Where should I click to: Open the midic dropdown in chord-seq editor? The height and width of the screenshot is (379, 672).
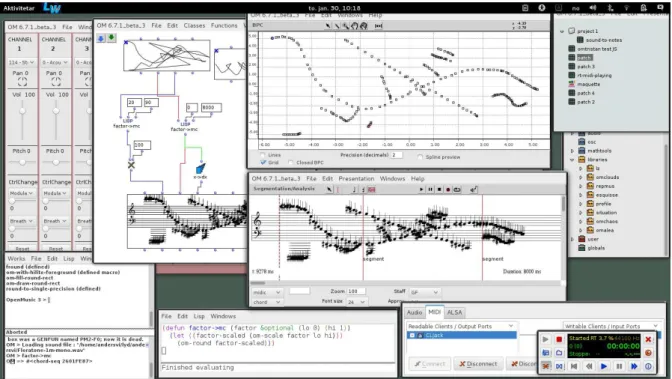(267, 292)
